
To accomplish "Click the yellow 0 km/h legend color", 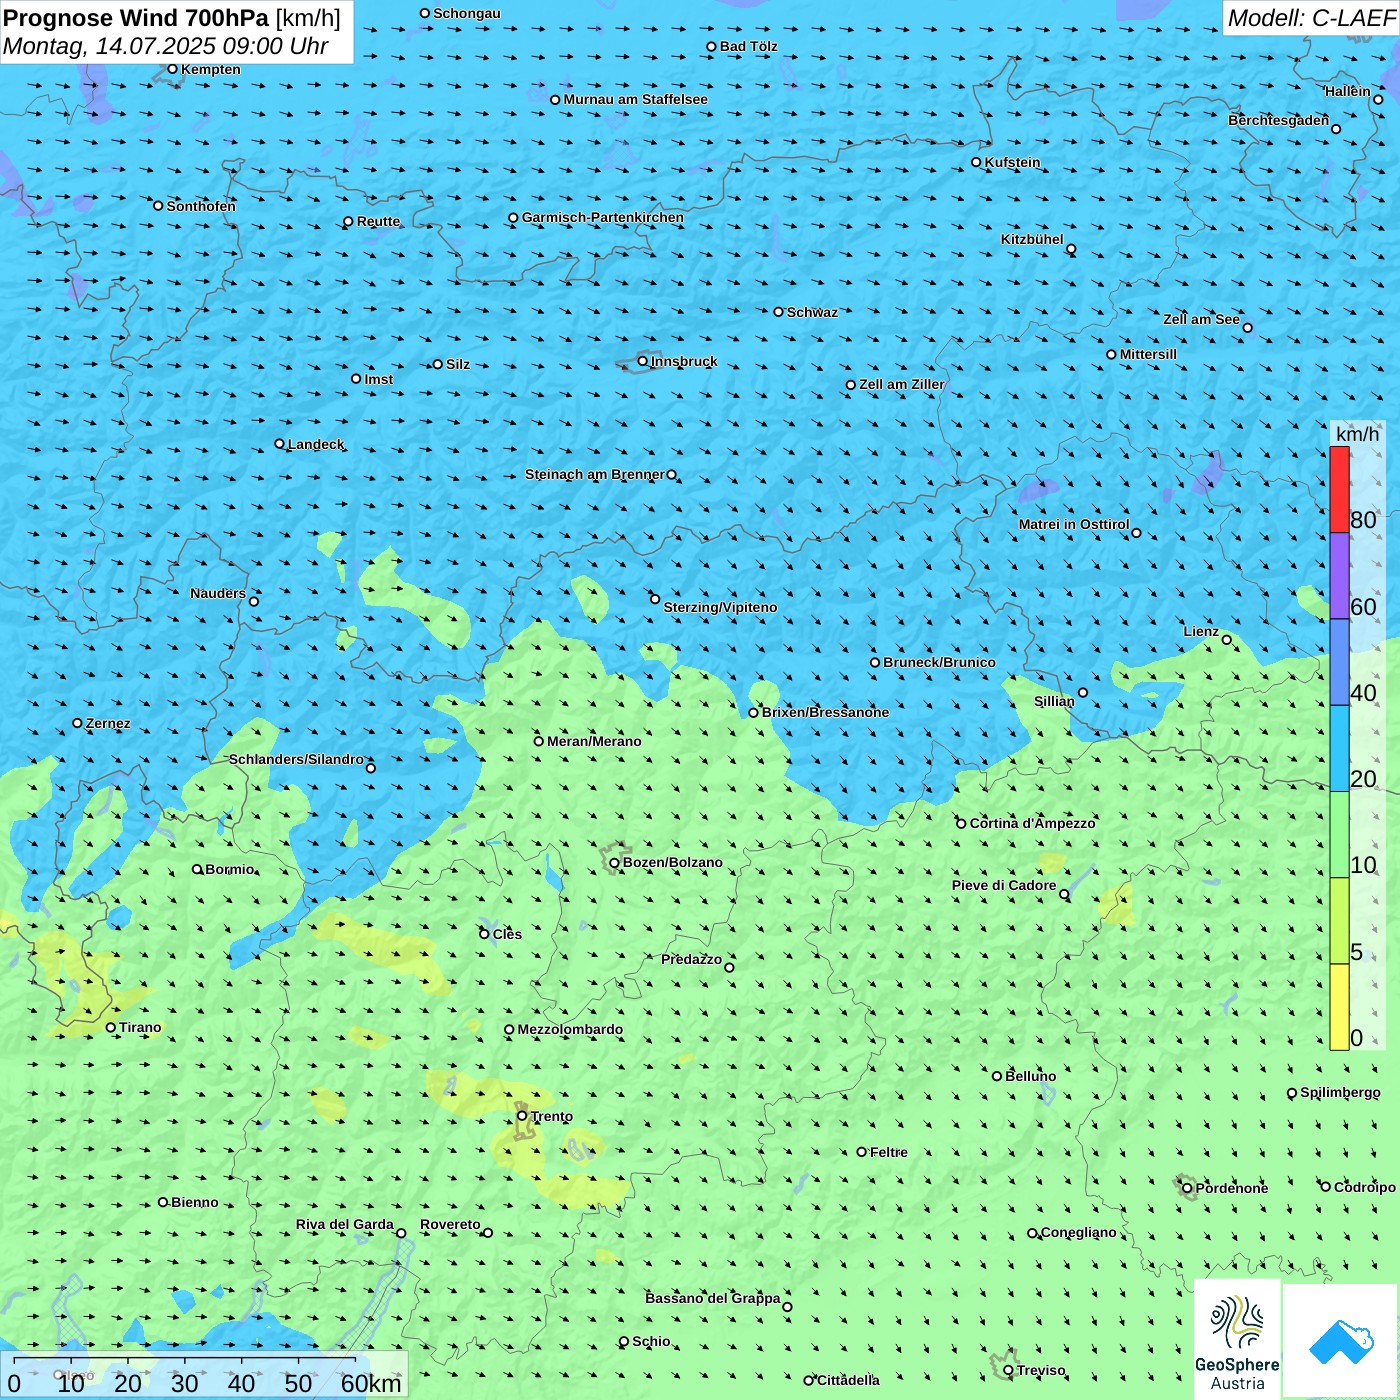I will coord(1339,1007).
